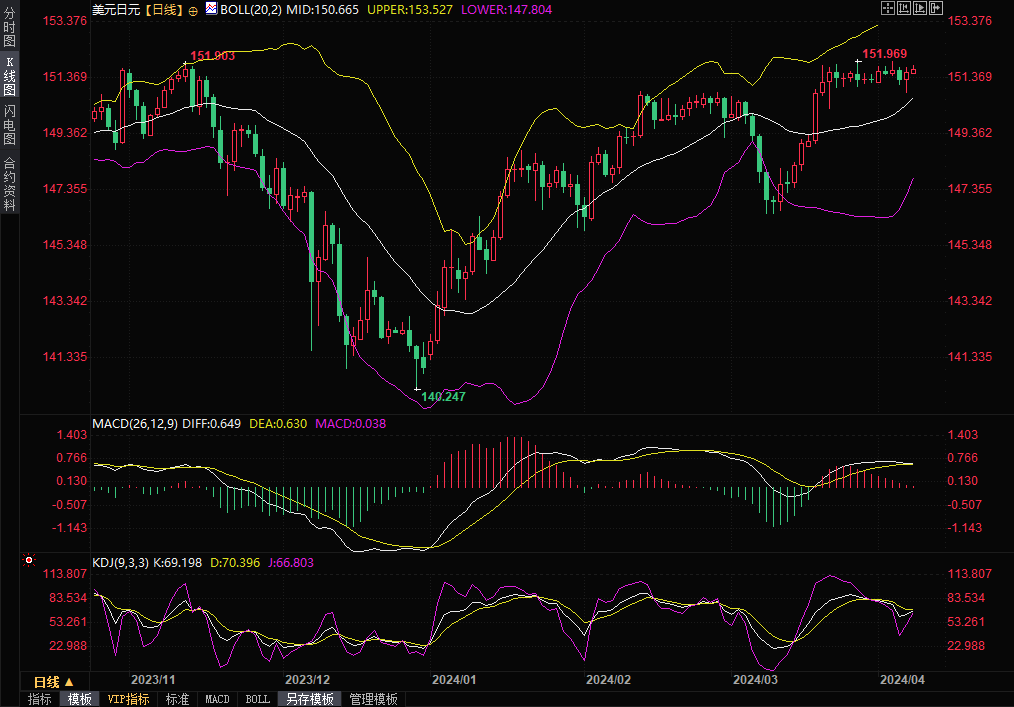
Task: Click the expand-right panel arrow icon
Action: coord(936,8)
